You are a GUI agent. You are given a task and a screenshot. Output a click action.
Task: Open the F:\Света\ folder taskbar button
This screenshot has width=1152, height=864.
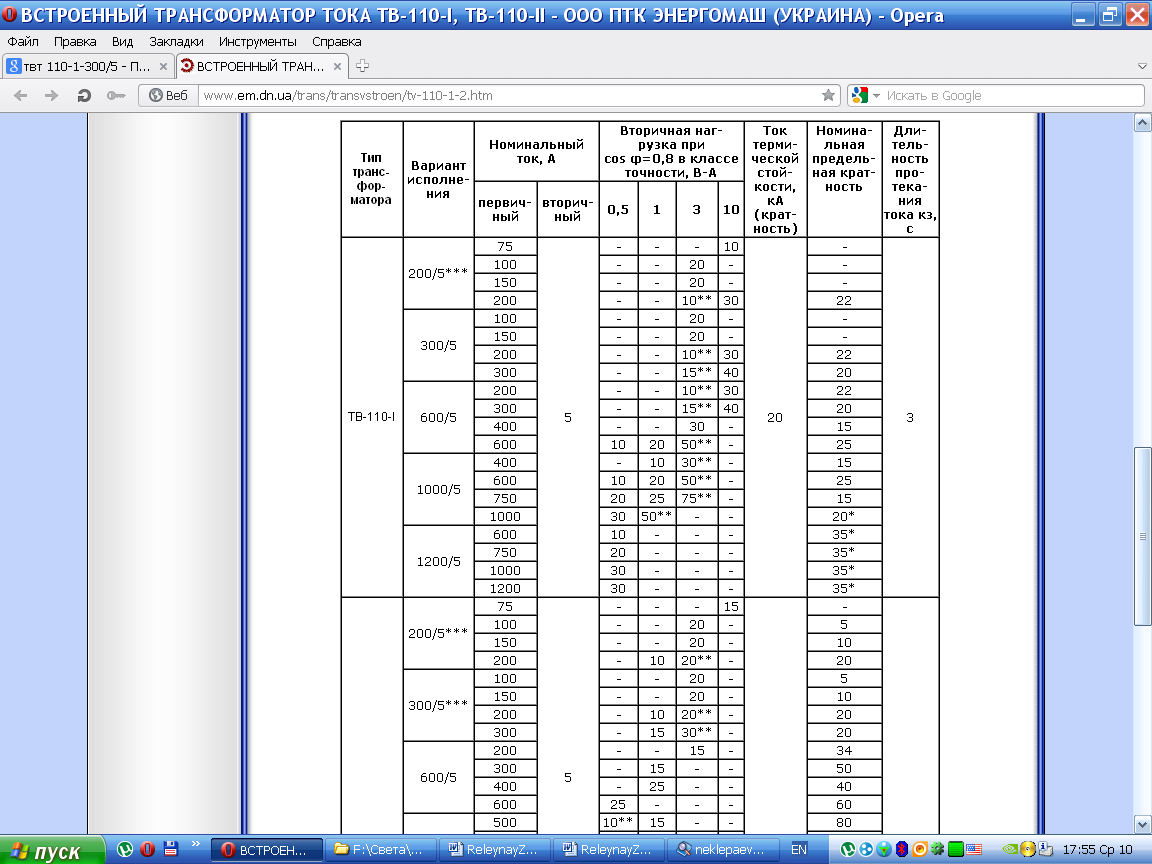(381, 850)
